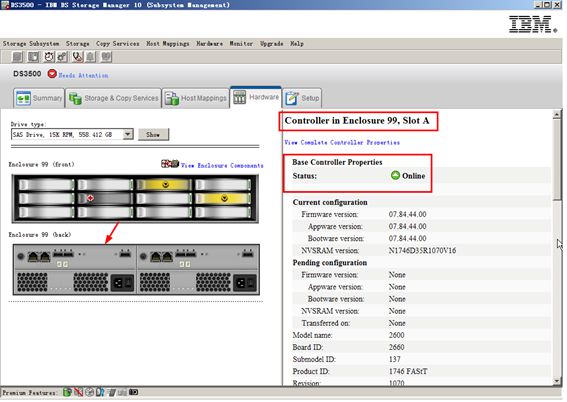Select the top-left drive in enclosure front
The width and height of the screenshot is (567, 402).
[x=46, y=185]
